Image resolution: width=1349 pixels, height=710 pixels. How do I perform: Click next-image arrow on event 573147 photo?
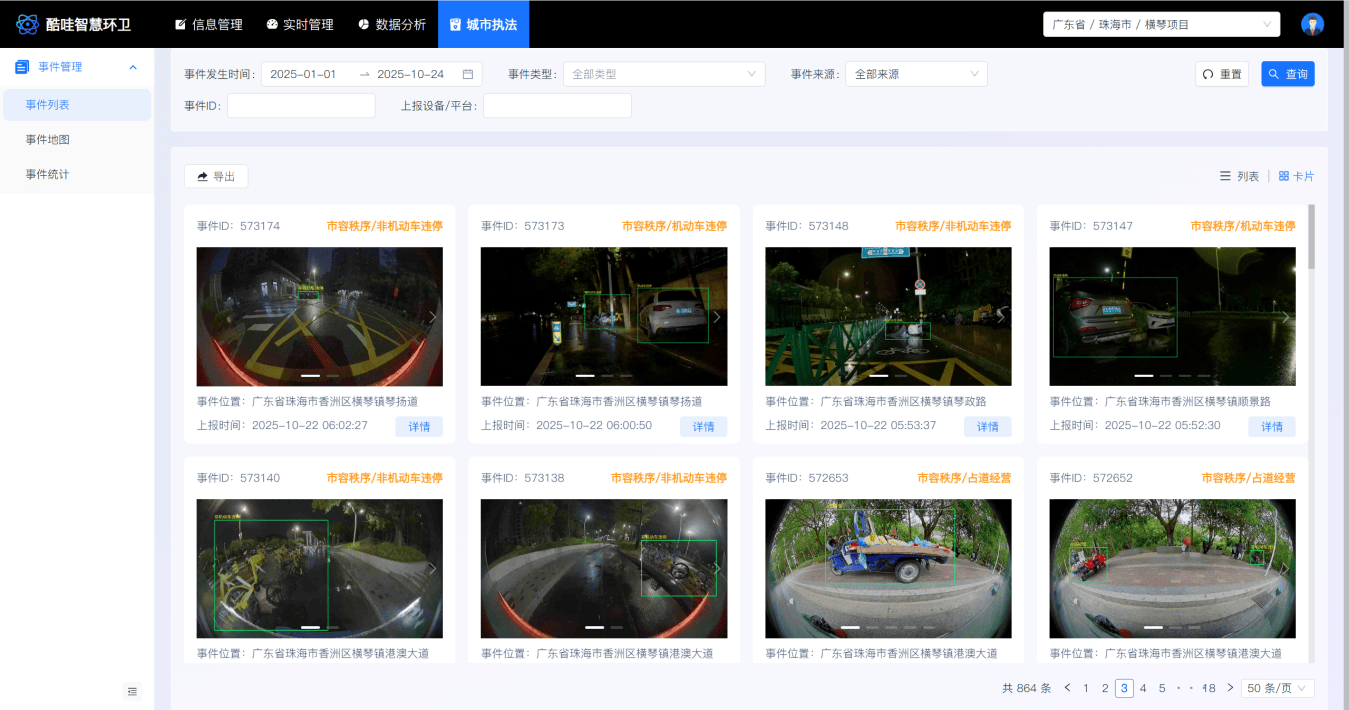coord(1286,317)
